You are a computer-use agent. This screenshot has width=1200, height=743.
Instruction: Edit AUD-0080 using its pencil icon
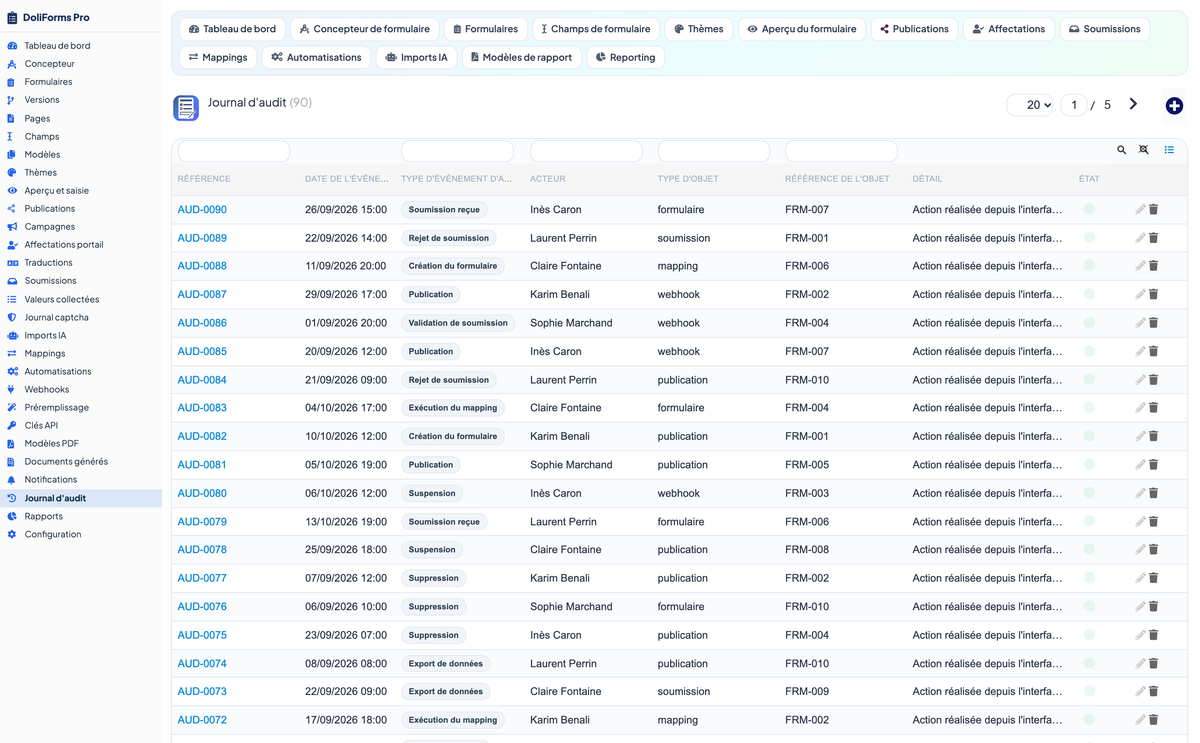[1140, 493]
